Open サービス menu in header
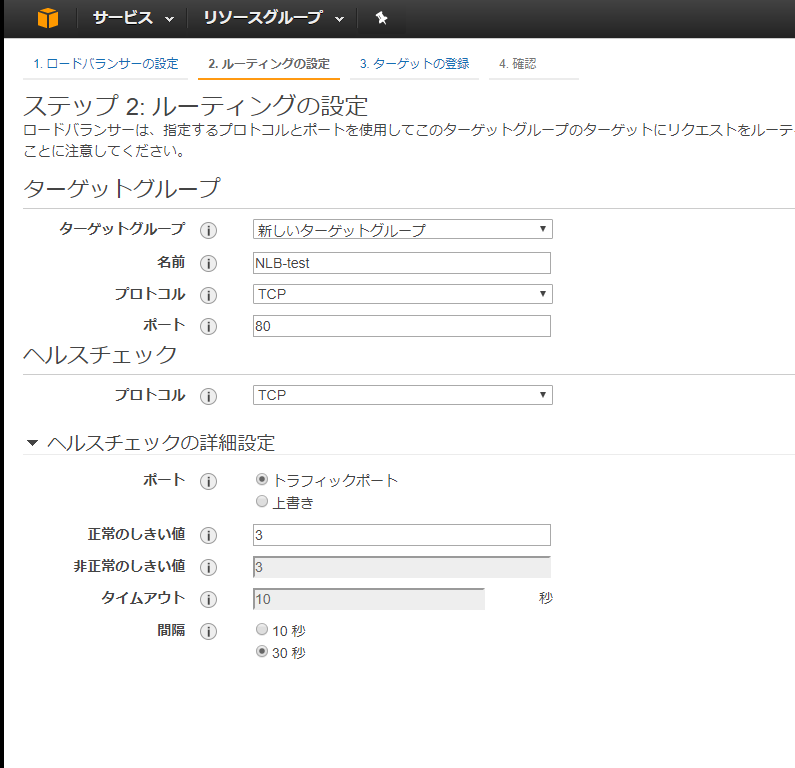The image size is (795, 768). point(133,18)
